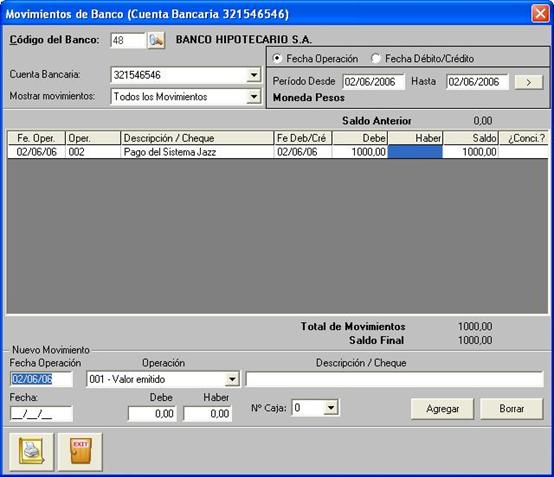Close the Movimientos de Banco window
The height and width of the screenshot is (477, 554).
pos(540,14)
